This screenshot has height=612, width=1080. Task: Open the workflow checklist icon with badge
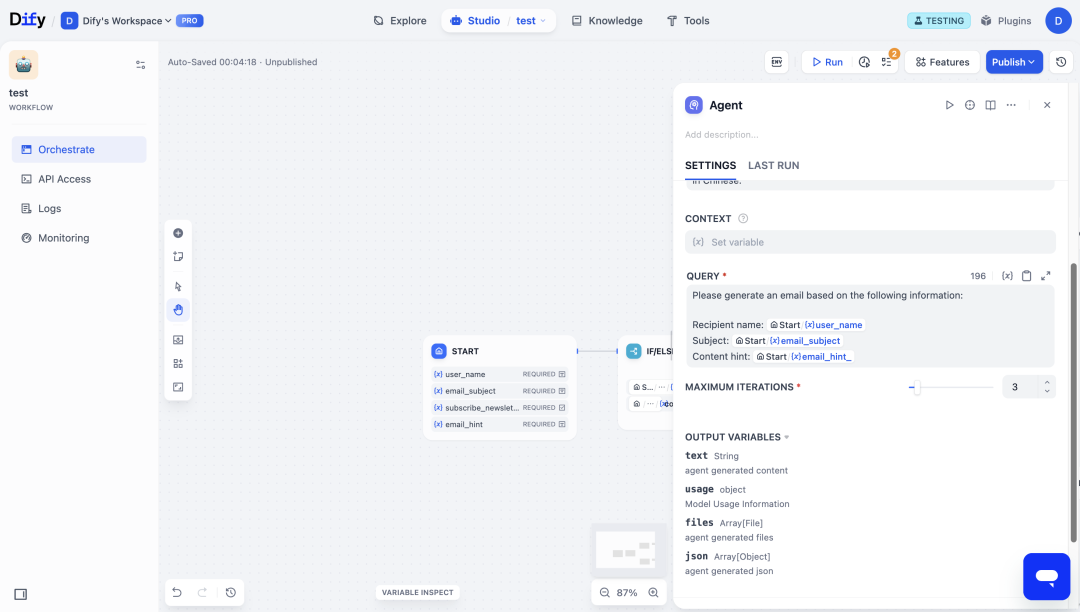tap(887, 62)
